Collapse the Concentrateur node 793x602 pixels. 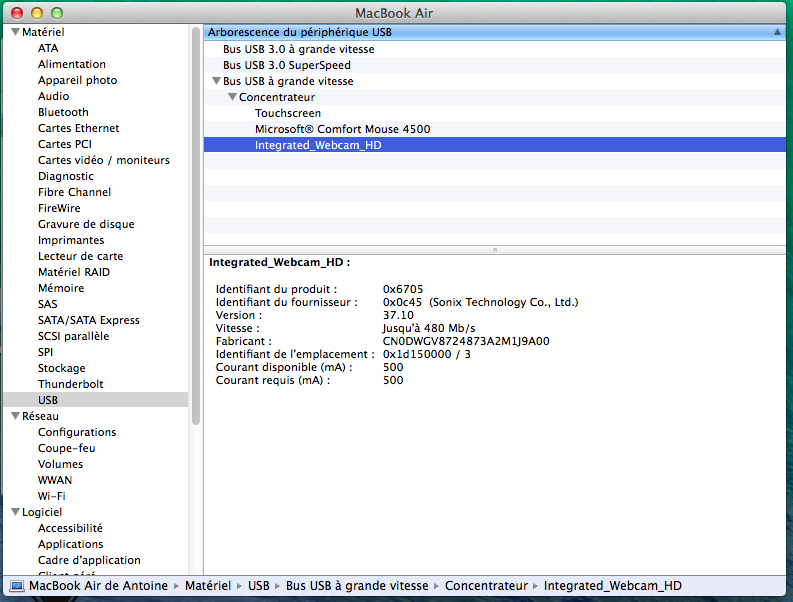click(232, 97)
